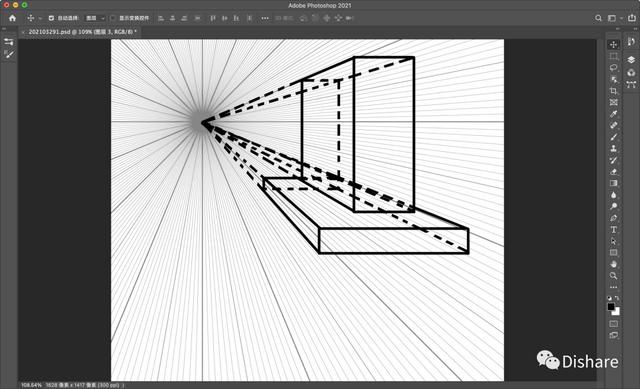Toggle show transform controls checkbox
Screen dimensions: 640x389
click(x=113, y=18)
